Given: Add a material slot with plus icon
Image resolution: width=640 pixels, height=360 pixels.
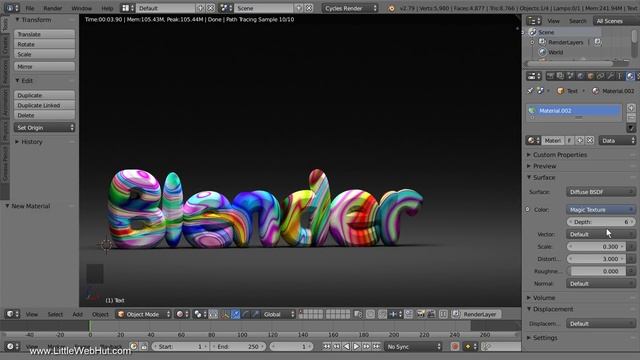Looking at the screenshot, I should point(631,108).
